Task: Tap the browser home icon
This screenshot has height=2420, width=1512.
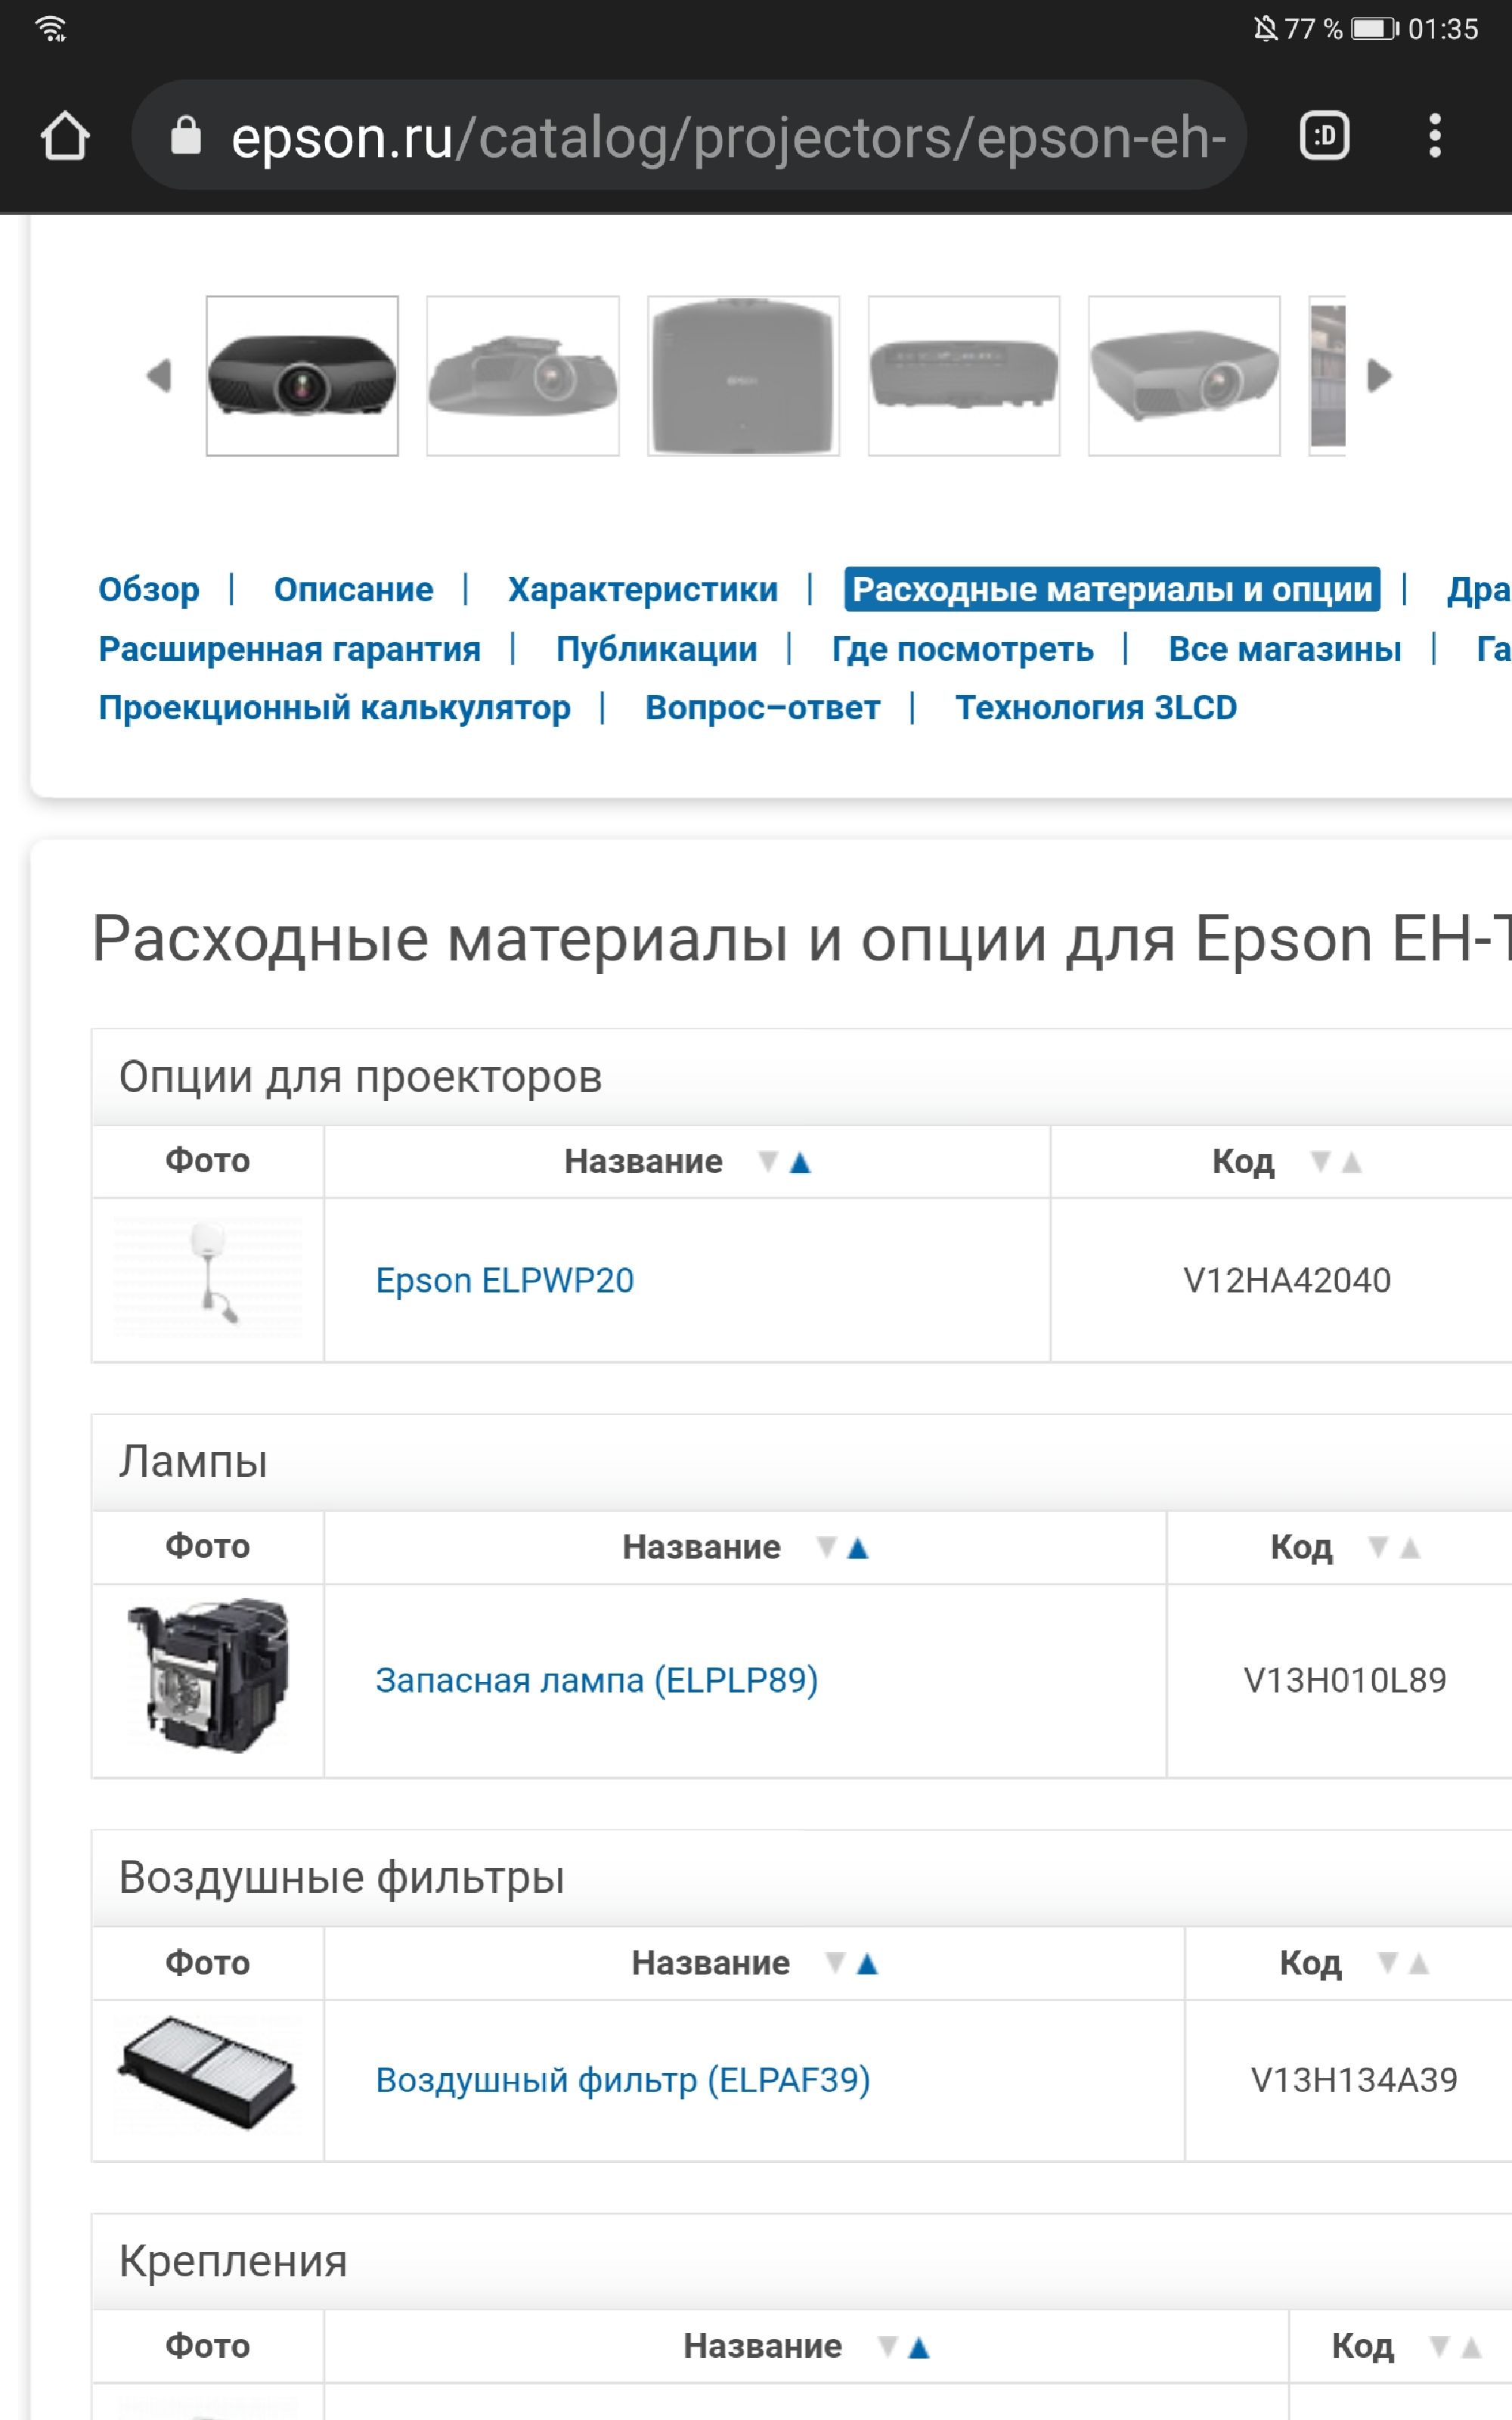Action: (x=65, y=136)
